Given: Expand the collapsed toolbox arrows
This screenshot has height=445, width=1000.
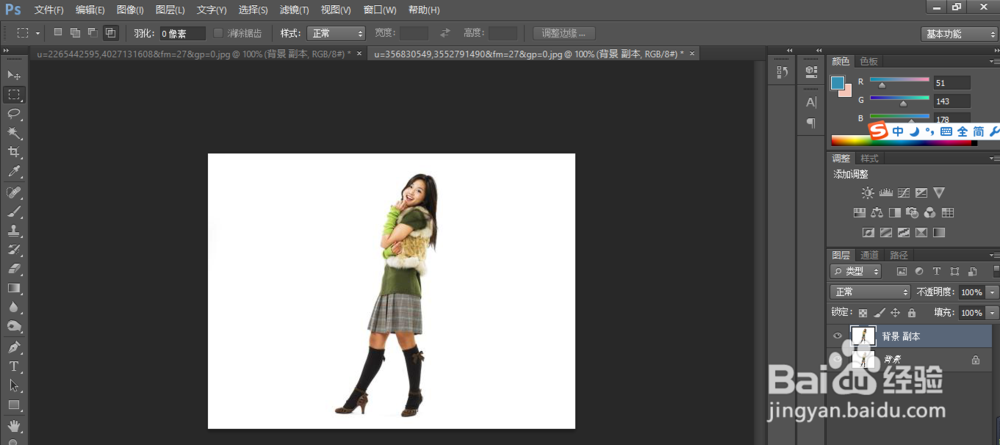Looking at the screenshot, I should pos(6,50).
